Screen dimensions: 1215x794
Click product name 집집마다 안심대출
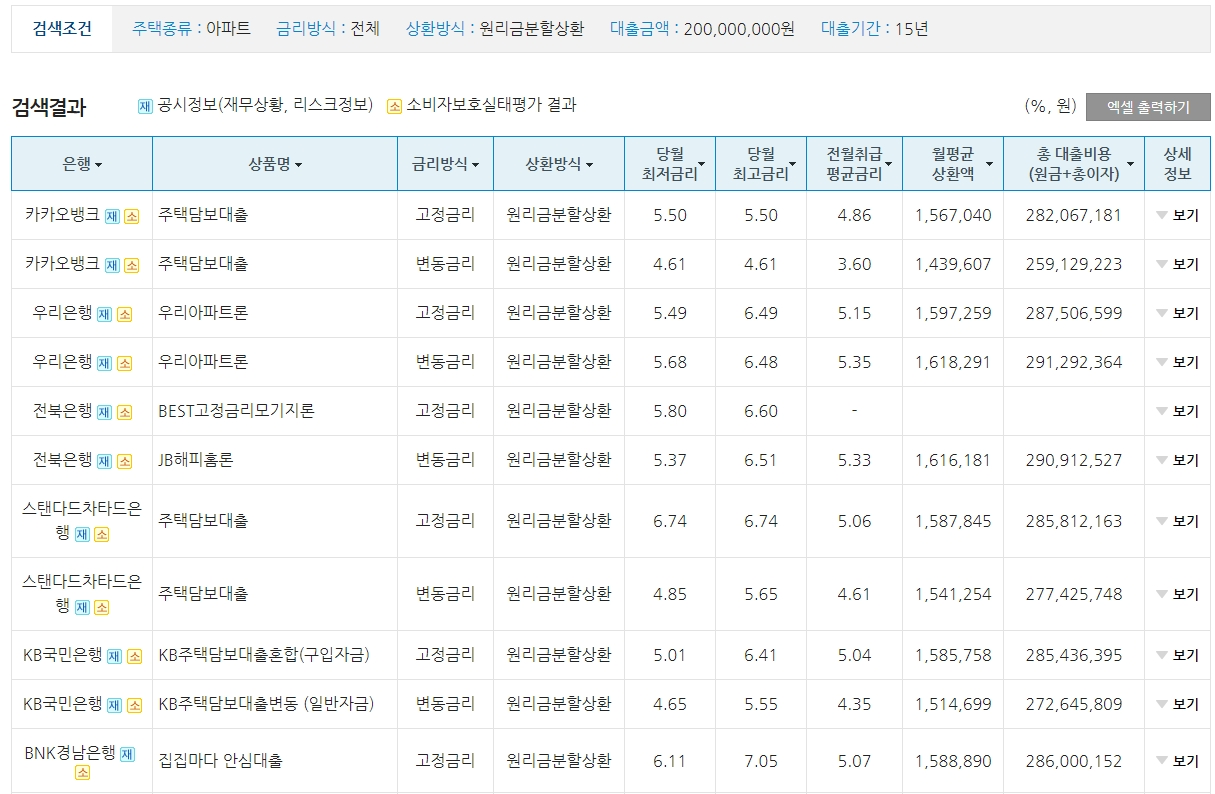click(x=220, y=761)
